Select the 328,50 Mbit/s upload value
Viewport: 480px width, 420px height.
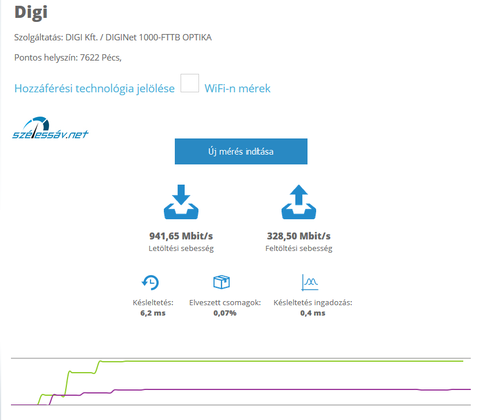[299, 236]
